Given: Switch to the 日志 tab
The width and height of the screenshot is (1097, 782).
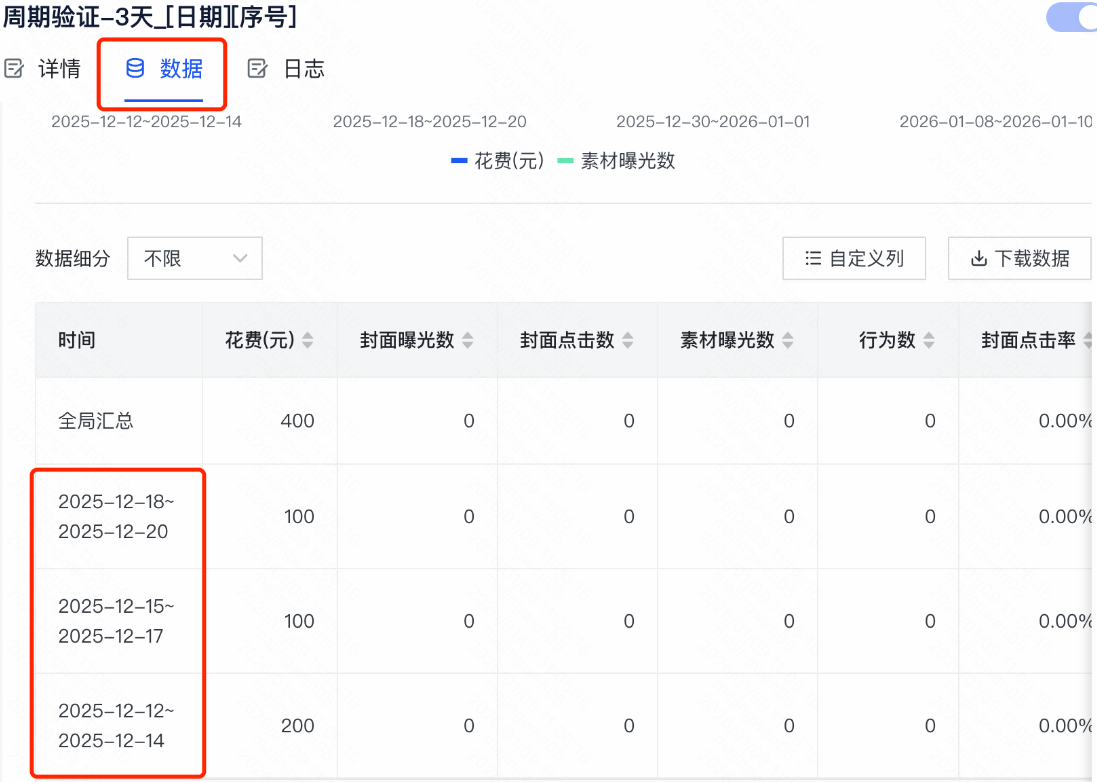Looking at the screenshot, I should 303,68.
